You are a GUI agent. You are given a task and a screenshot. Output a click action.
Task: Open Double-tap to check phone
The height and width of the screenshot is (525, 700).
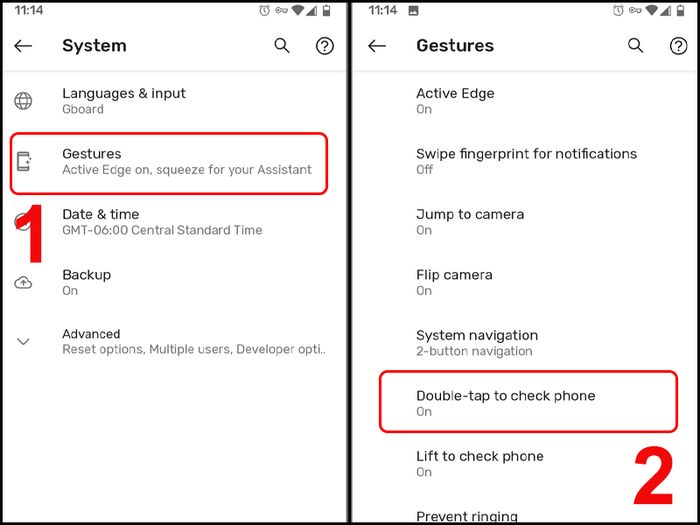tap(529, 402)
